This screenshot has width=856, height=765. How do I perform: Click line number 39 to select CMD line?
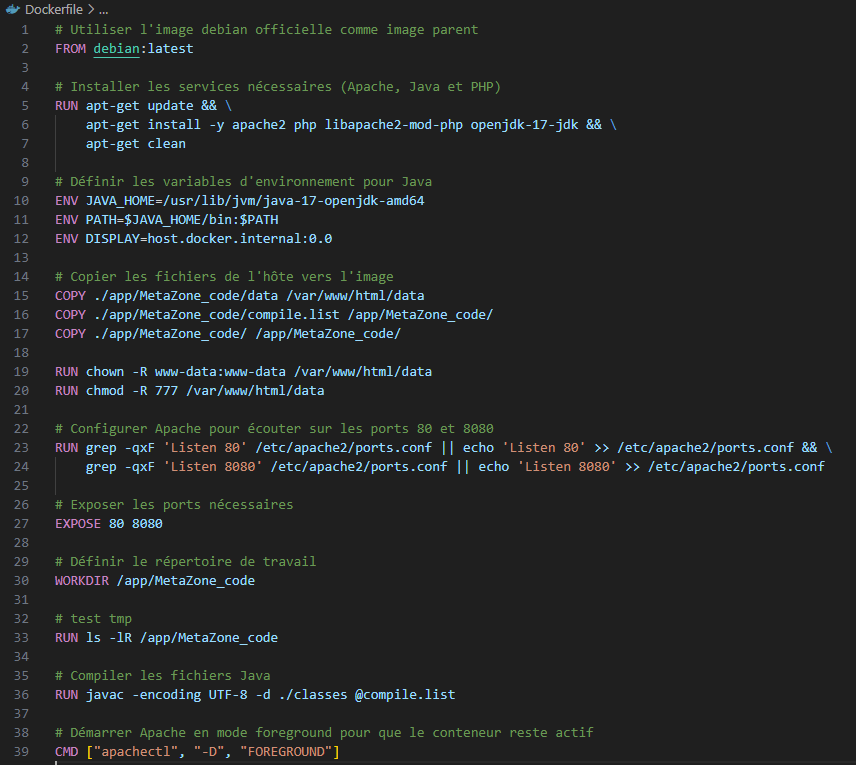click(21, 751)
